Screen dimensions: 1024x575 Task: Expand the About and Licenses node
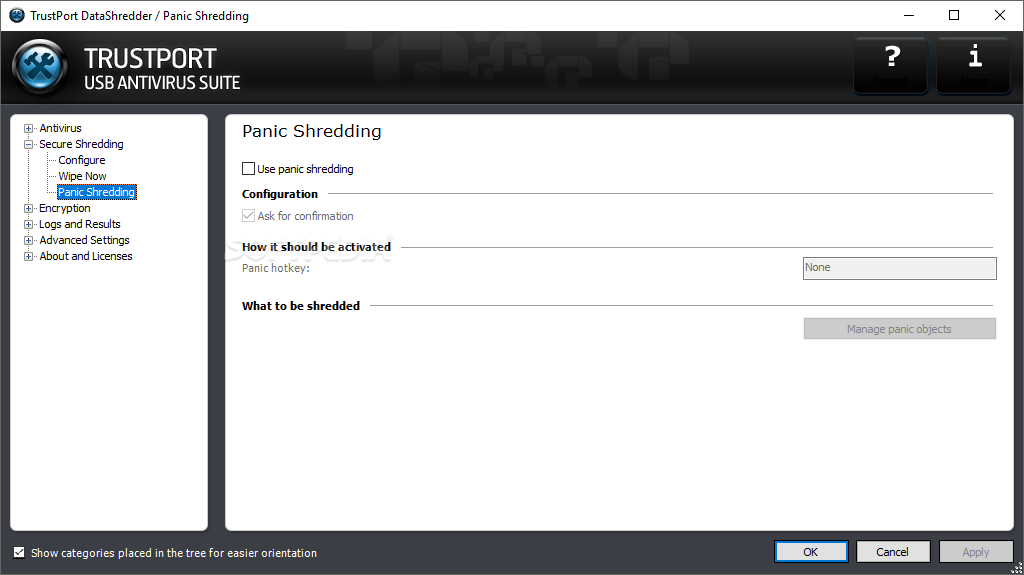(28, 257)
